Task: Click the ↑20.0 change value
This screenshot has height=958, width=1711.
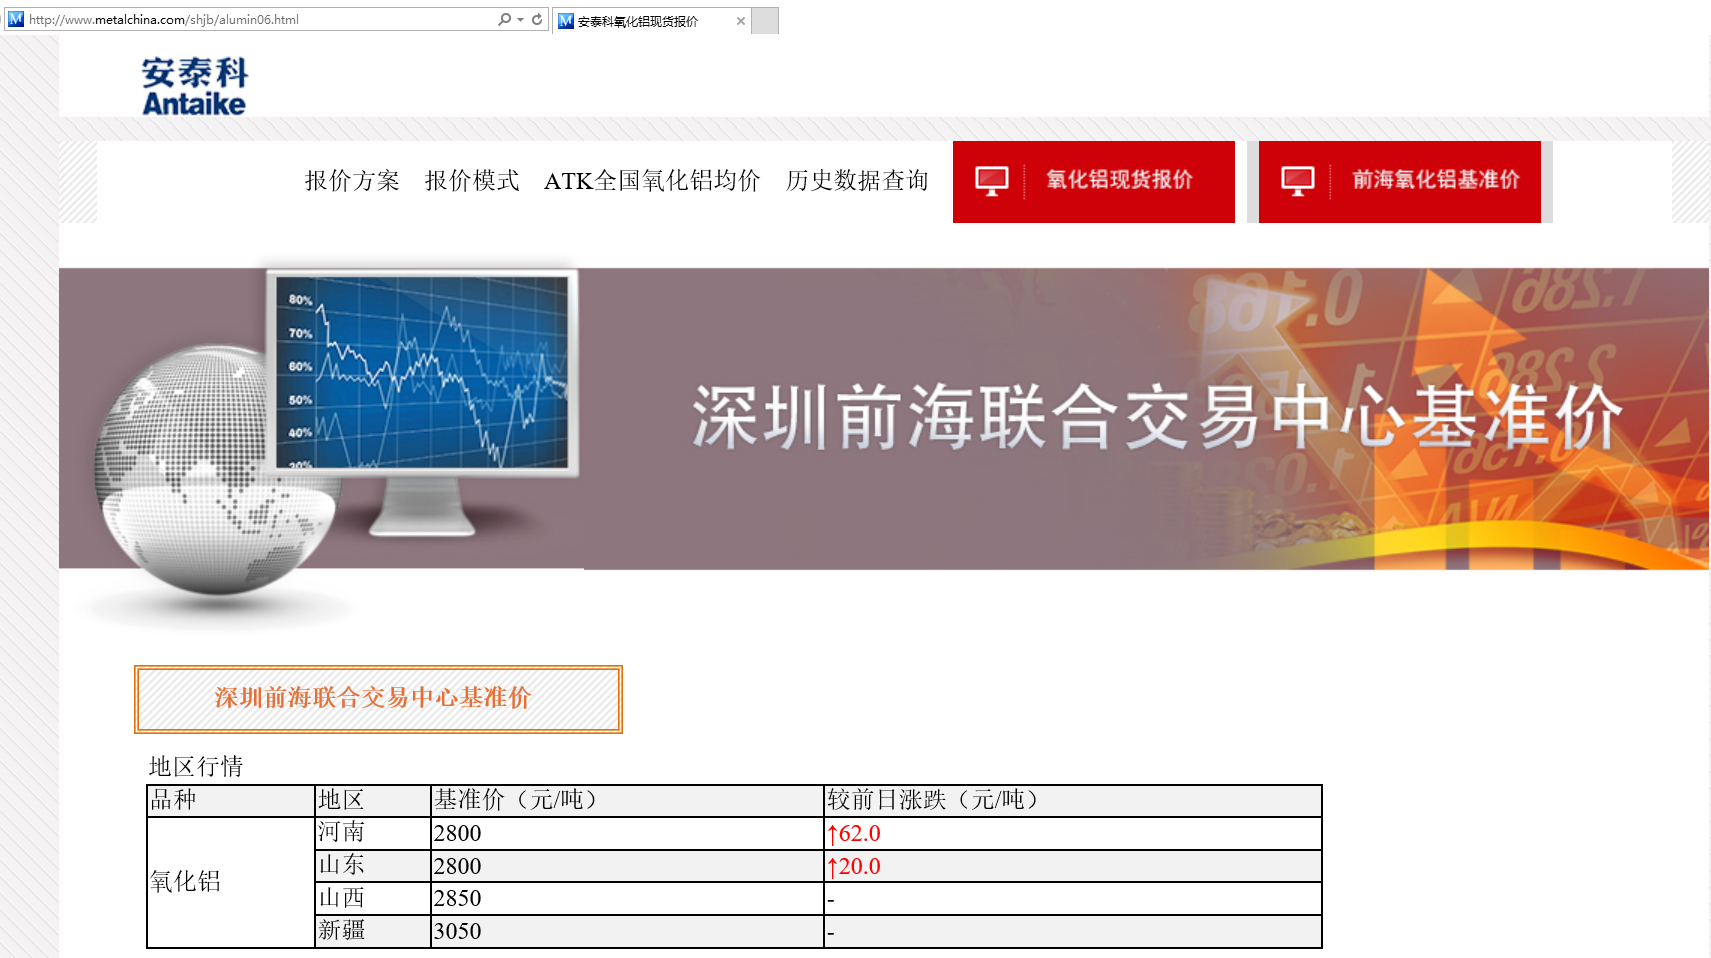Action: [x=854, y=866]
